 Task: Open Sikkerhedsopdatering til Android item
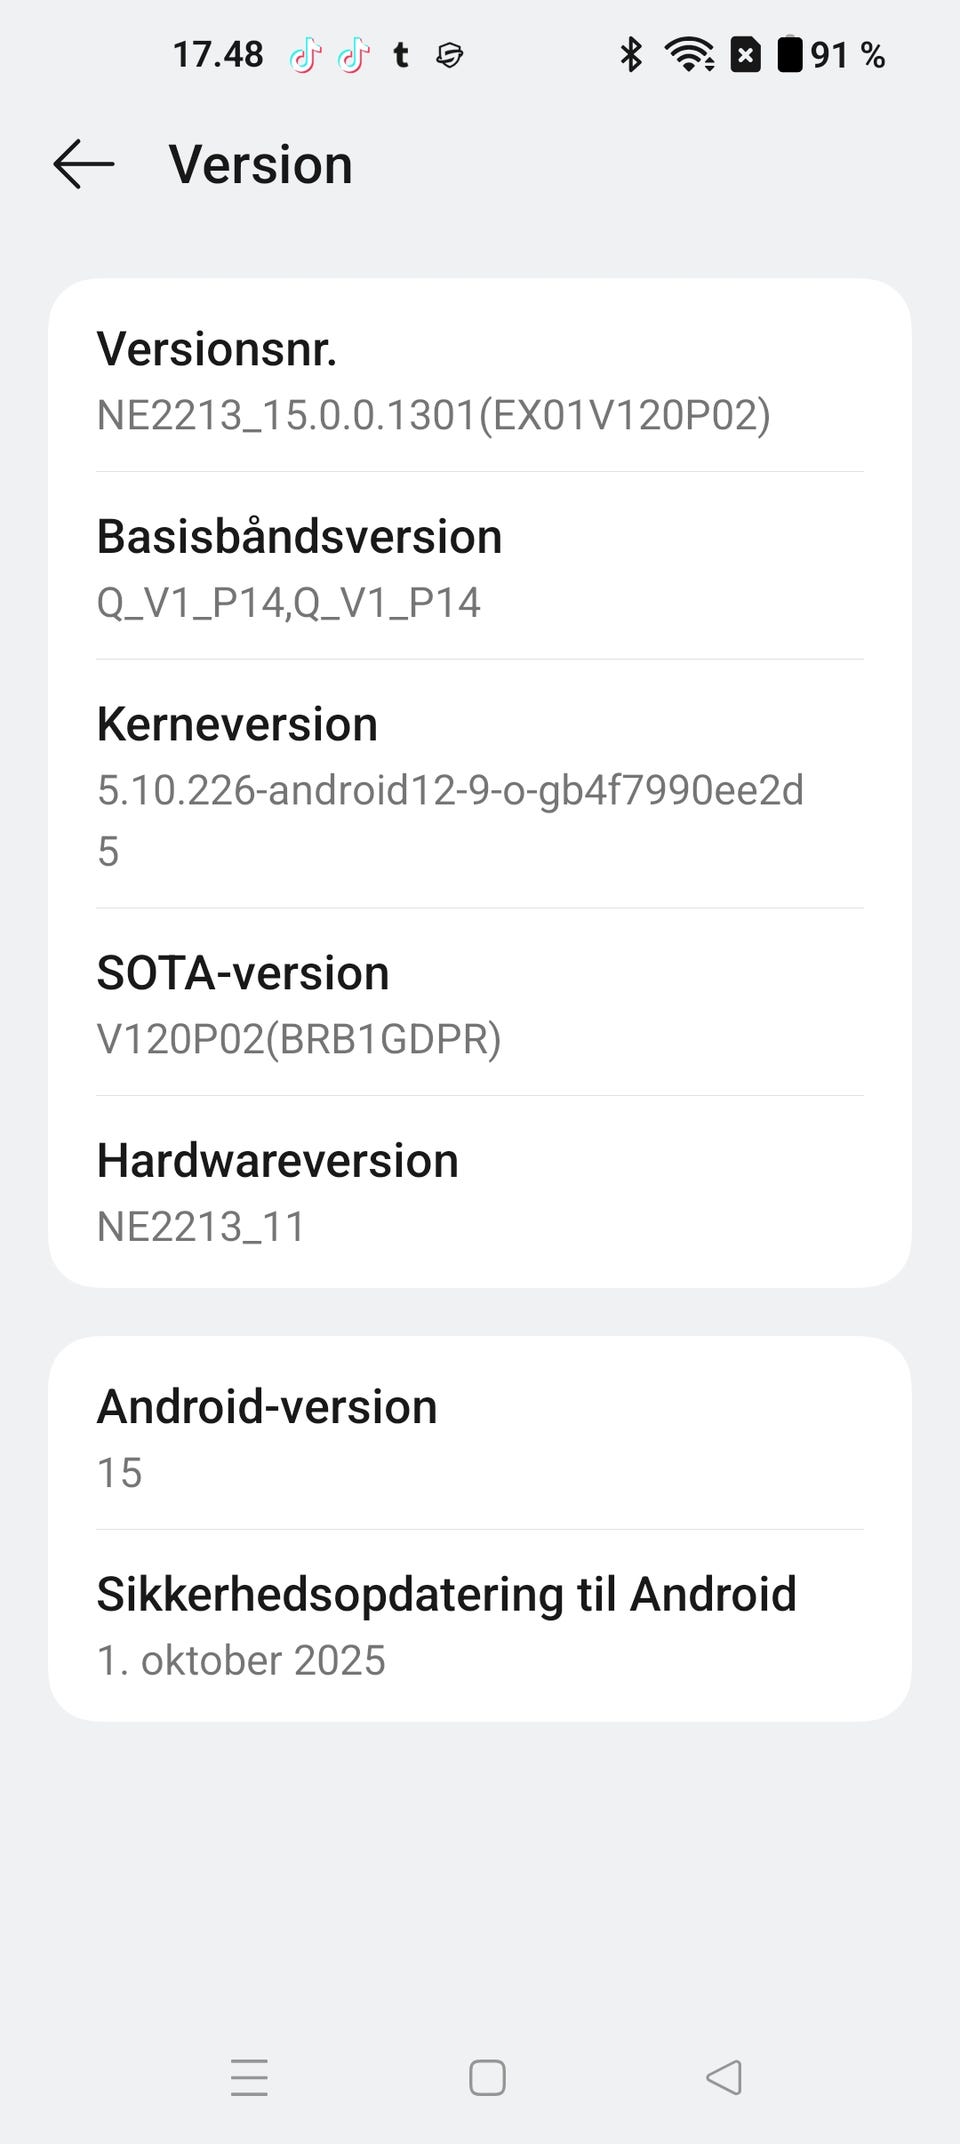[x=480, y=1625]
